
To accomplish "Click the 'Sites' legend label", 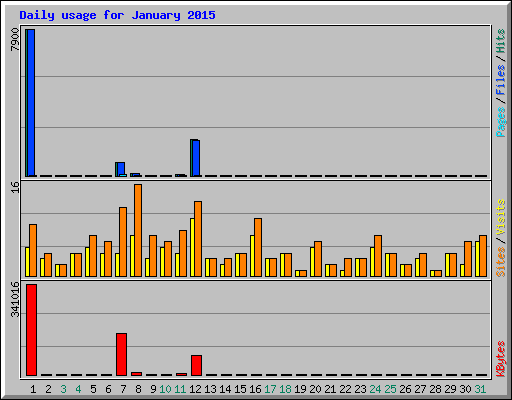I will pyautogui.click(x=501, y=262).
